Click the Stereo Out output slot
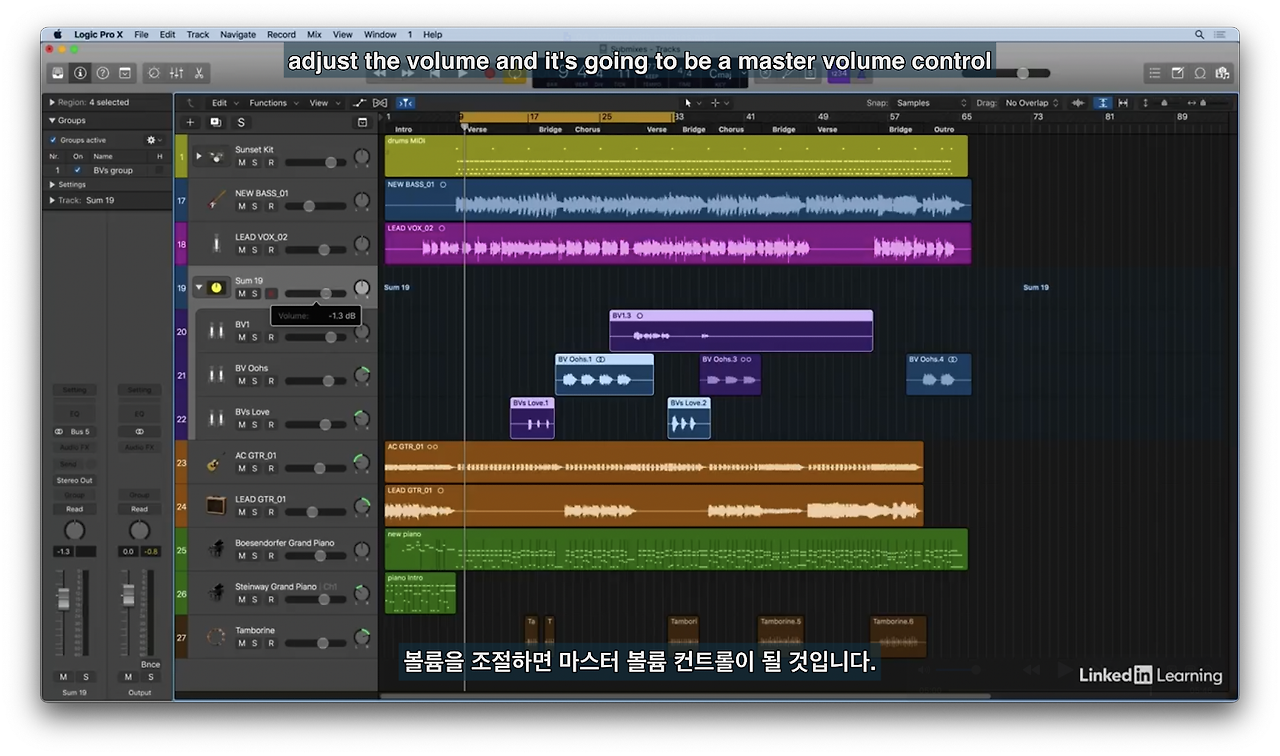 click(74, 480)
